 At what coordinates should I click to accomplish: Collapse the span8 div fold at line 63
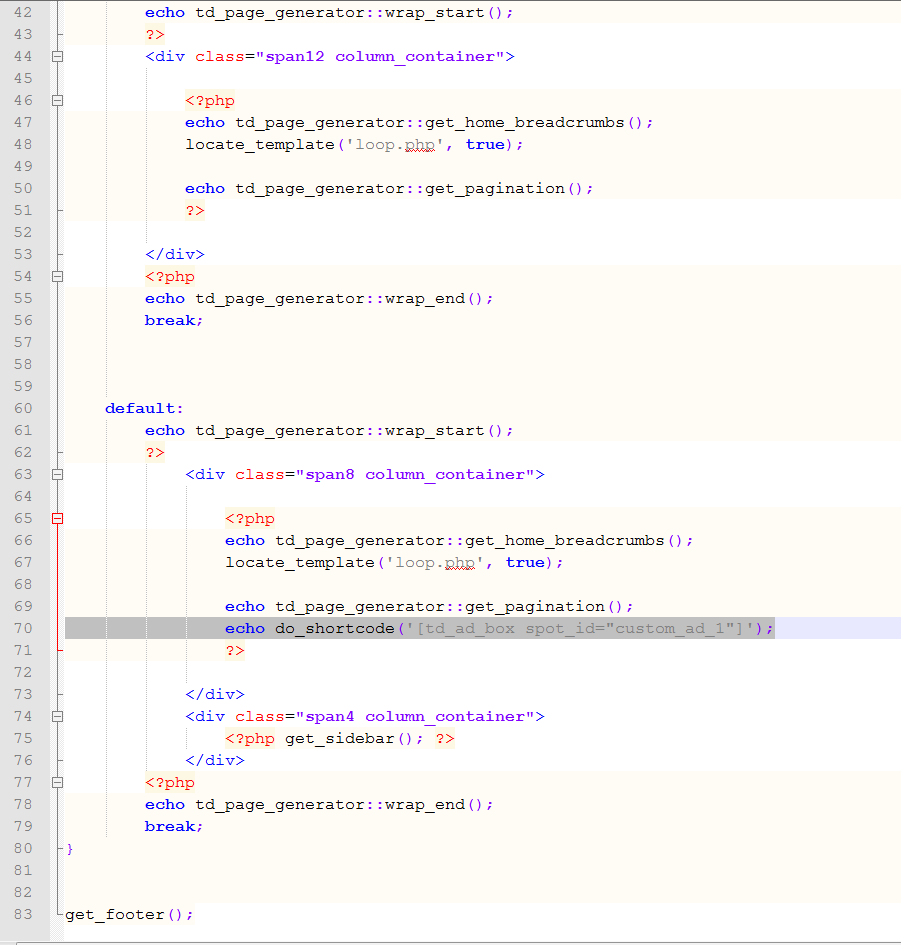click(x=57, y=475)
